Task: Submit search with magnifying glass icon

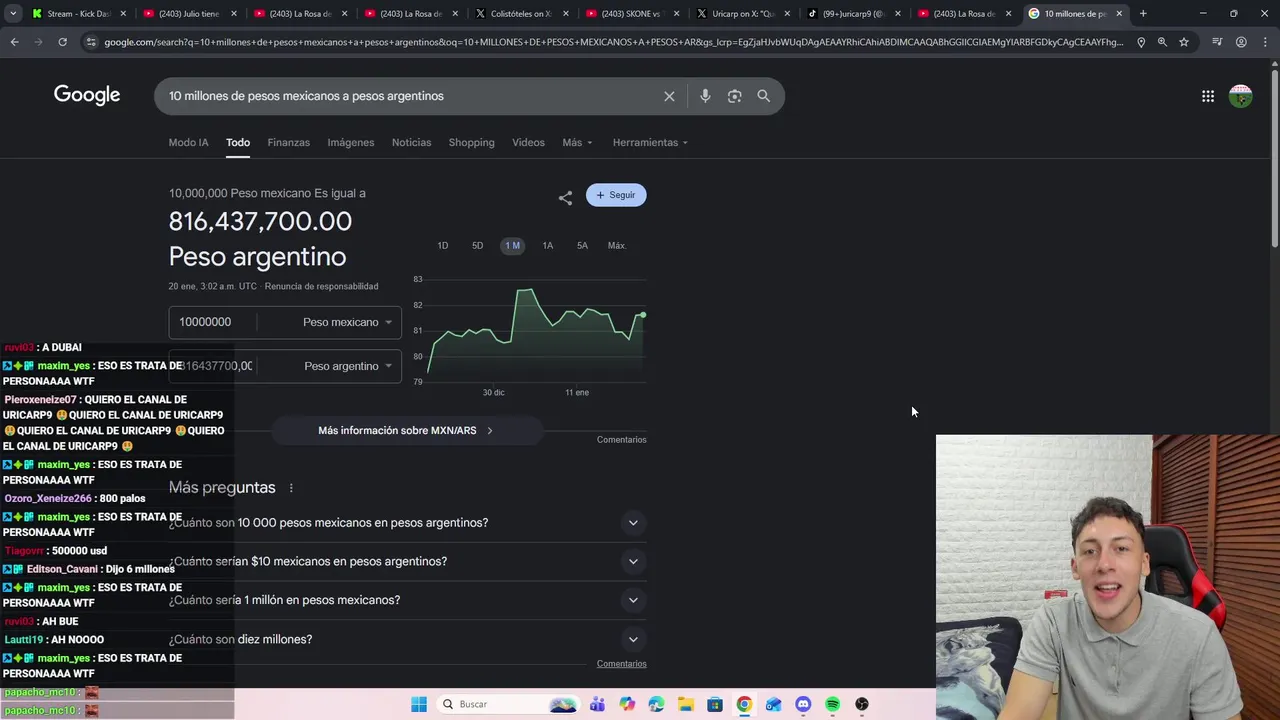Action: click(x=764, y=96)
